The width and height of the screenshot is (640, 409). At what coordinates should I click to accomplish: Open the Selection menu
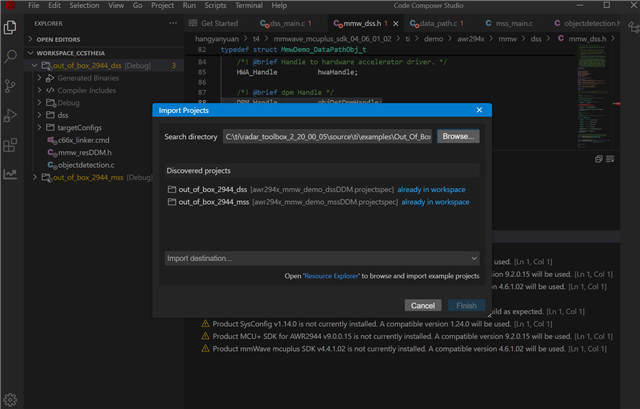point(84,5)
